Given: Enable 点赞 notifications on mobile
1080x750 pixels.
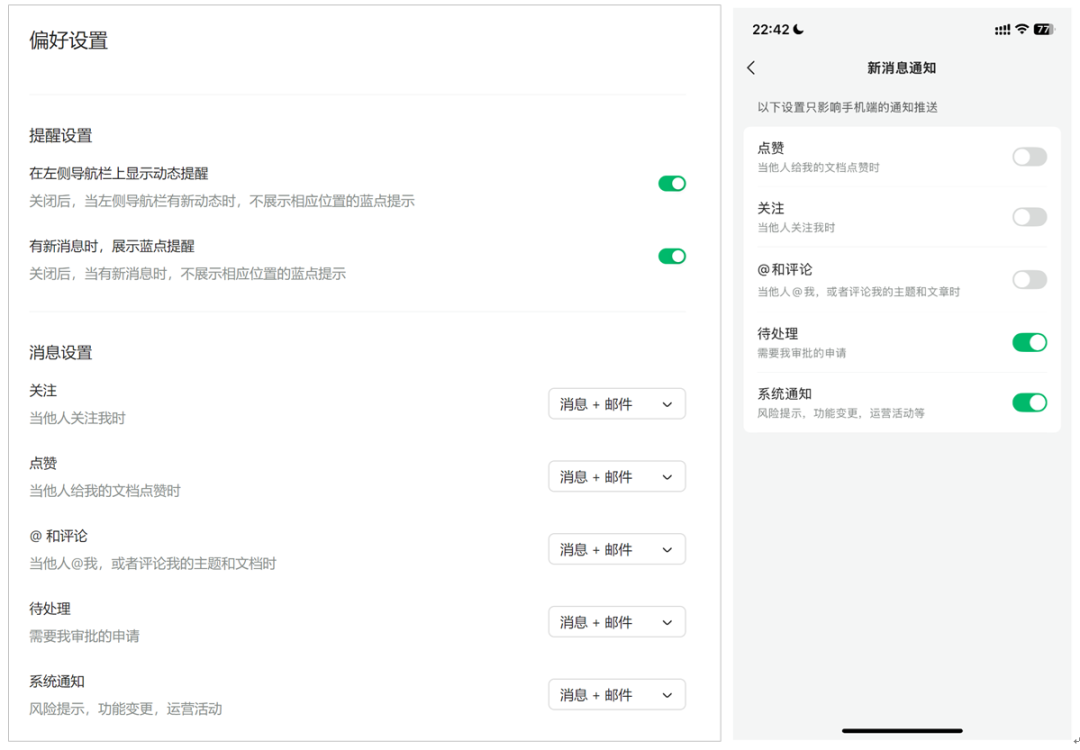Looking at the screenshot, I should (1029, 156).
